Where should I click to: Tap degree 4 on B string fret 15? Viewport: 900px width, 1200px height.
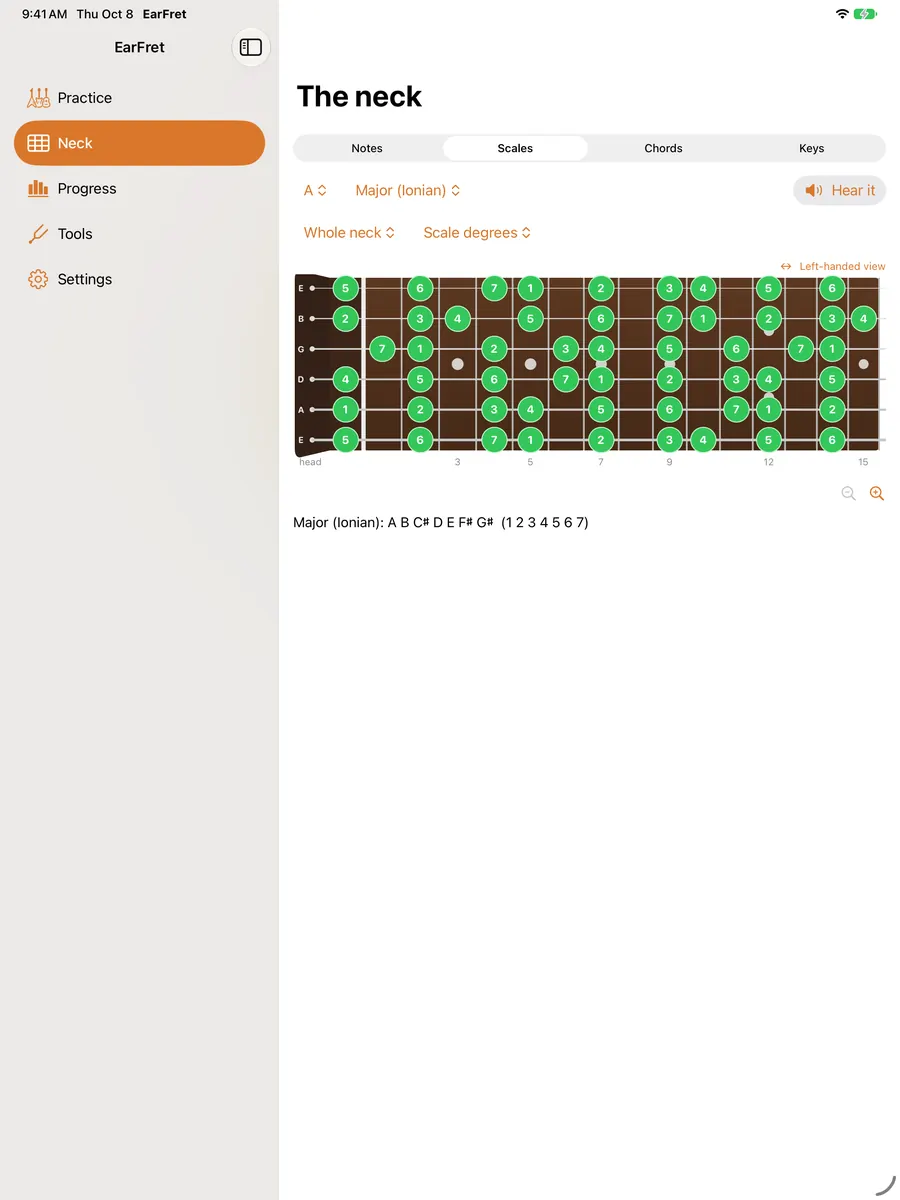[864, 319]
